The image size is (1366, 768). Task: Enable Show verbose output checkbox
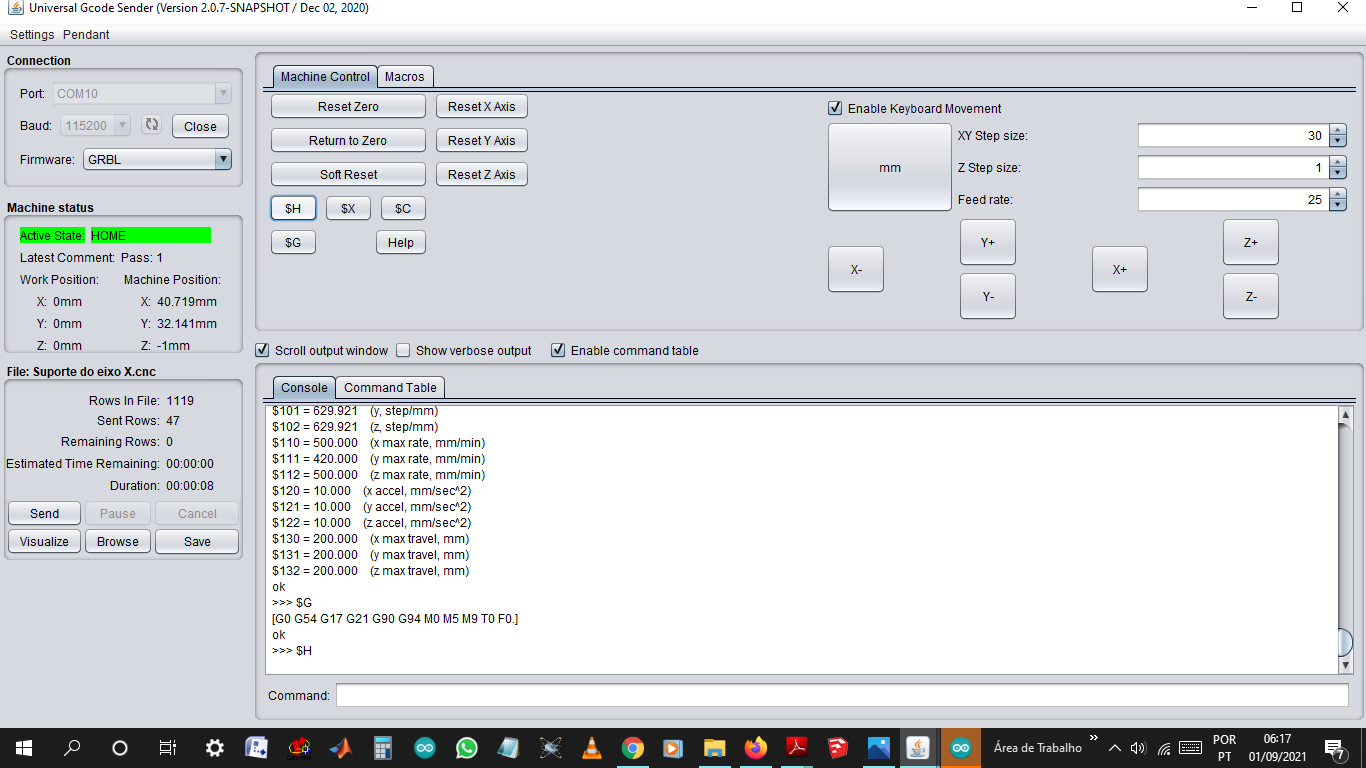pos(403,350)
